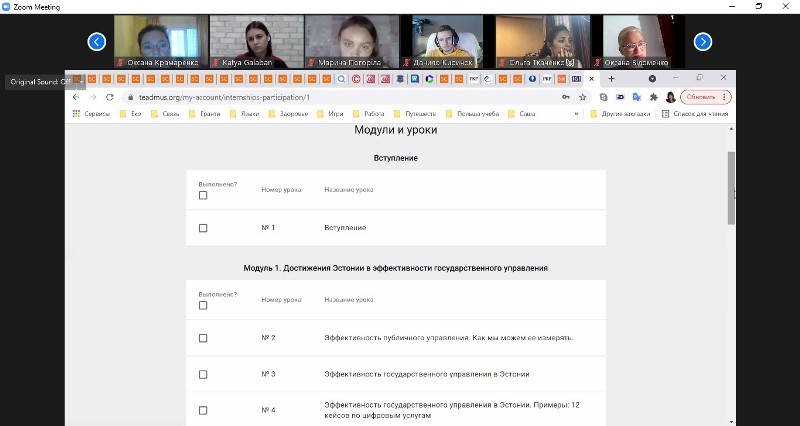The image size is (800, 426).
Task: Select Марина Погоріла video thumbnail
Action: (x=352, y=41)
